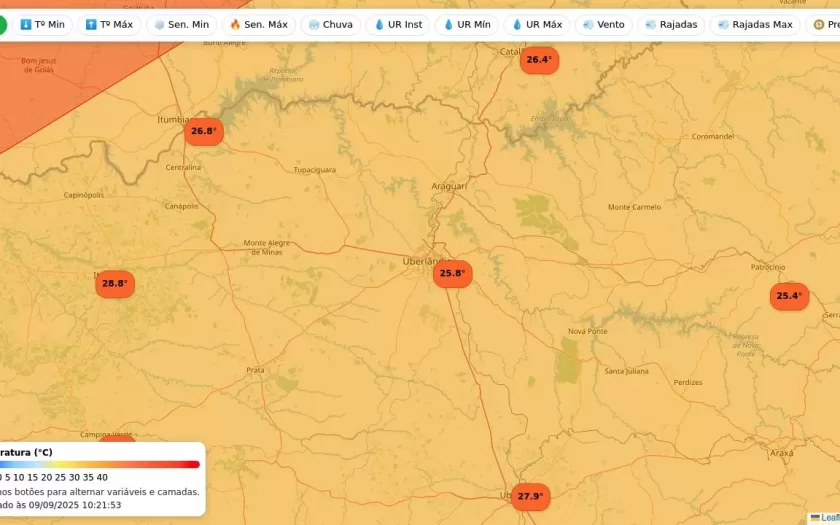Switch to the Tº Máx layer

point(109,25)
